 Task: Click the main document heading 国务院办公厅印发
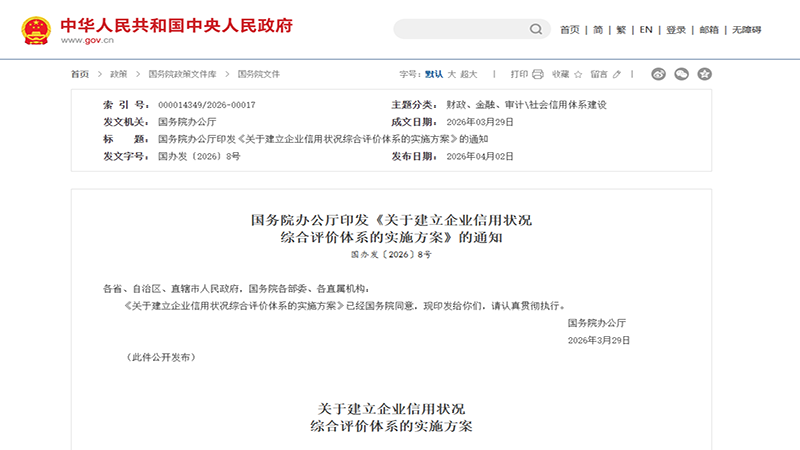[x=391, y=229]
